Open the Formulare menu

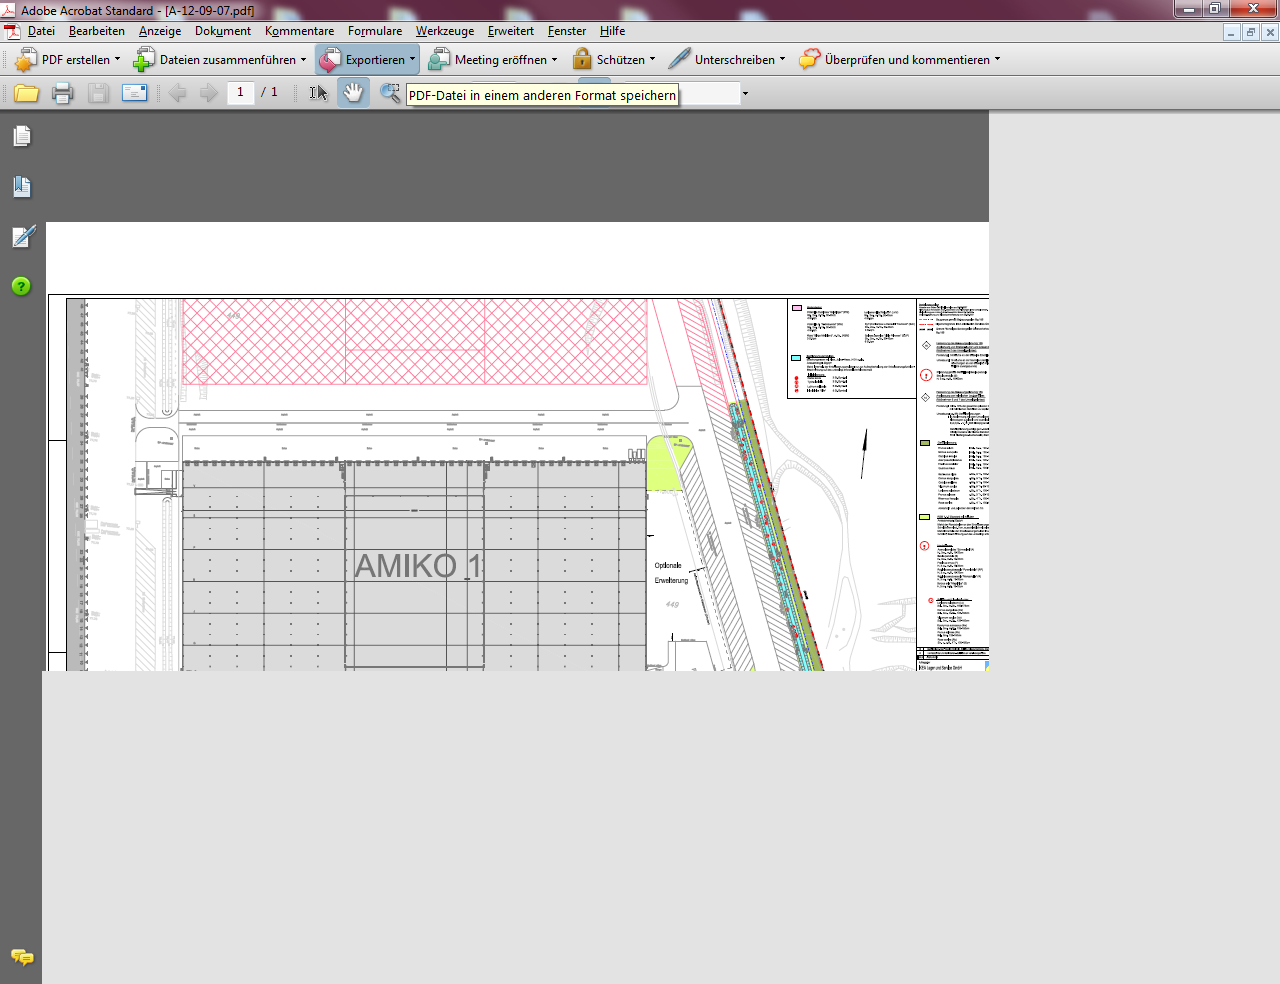[x=375, y=31]
